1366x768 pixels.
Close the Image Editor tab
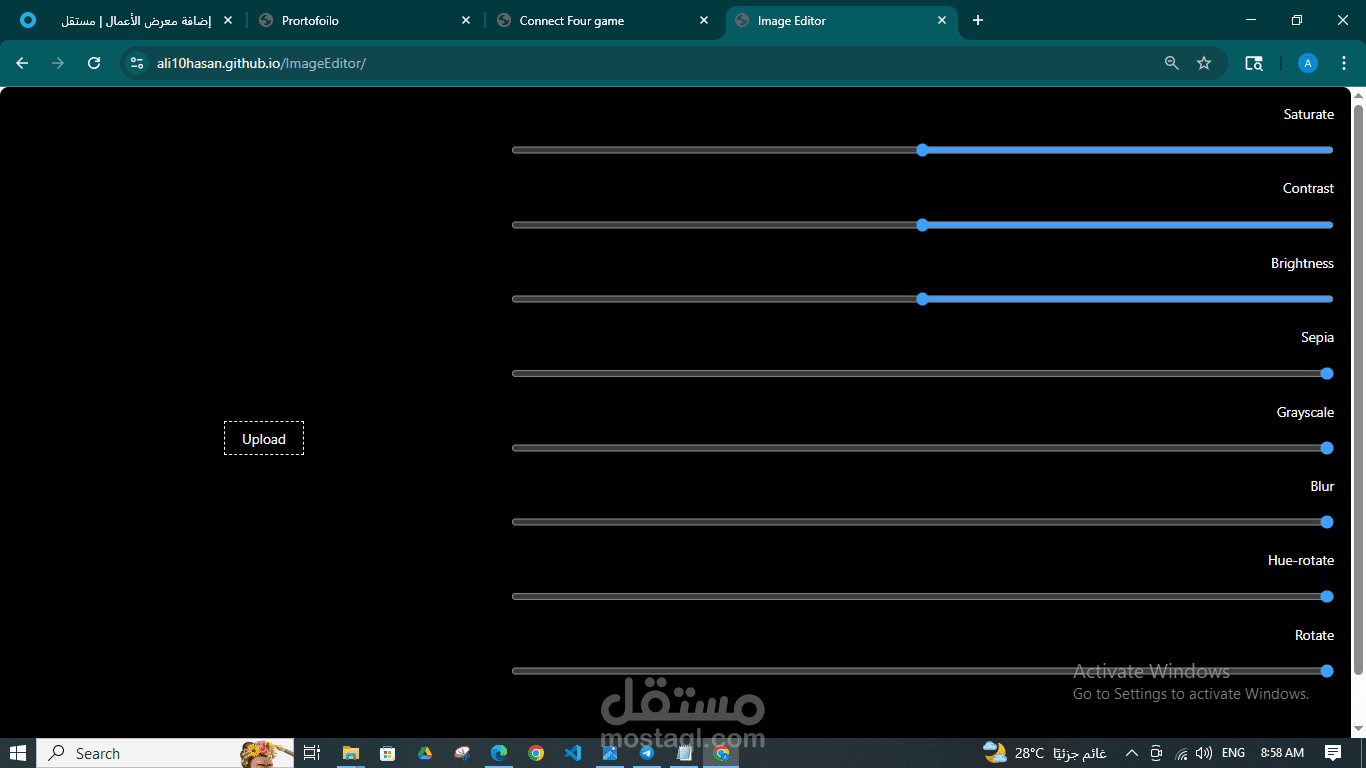coord(942,20)
